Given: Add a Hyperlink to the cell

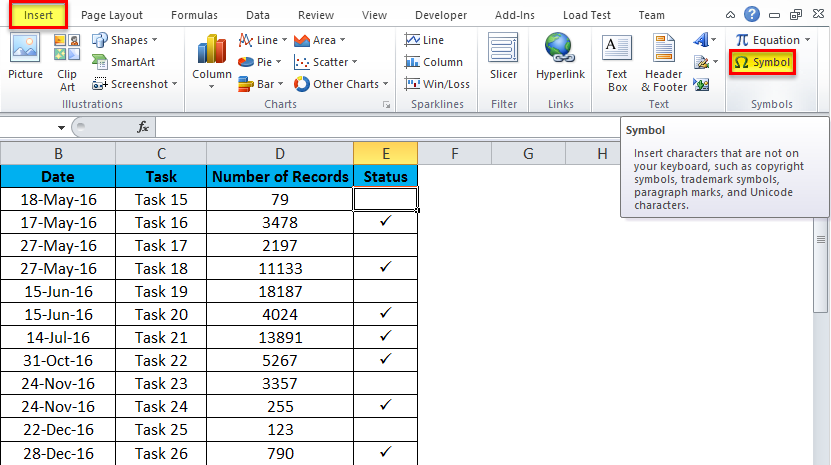Looking at the screenshot, I should click(560, 58).
